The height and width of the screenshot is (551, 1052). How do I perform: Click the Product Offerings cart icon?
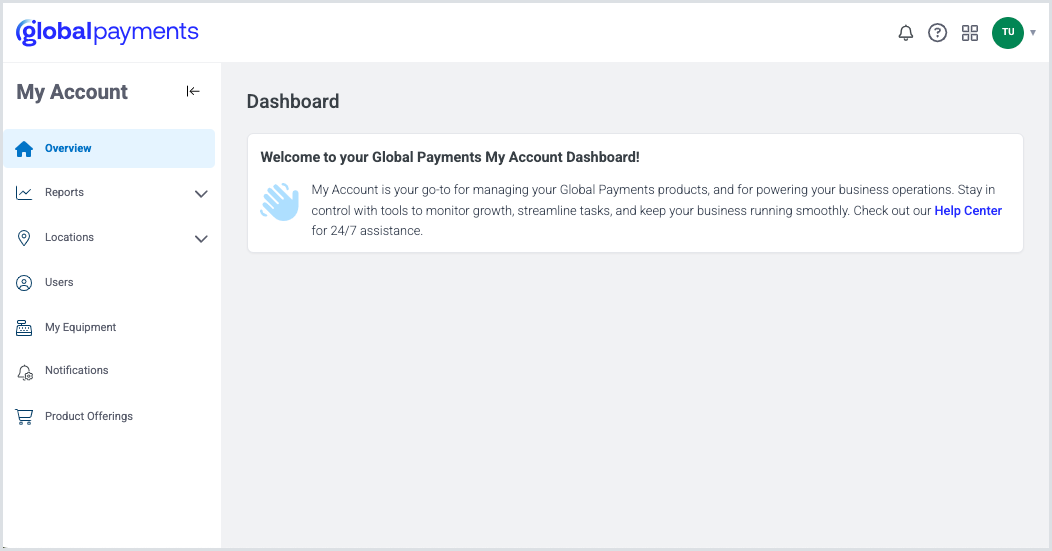point(25,417)
